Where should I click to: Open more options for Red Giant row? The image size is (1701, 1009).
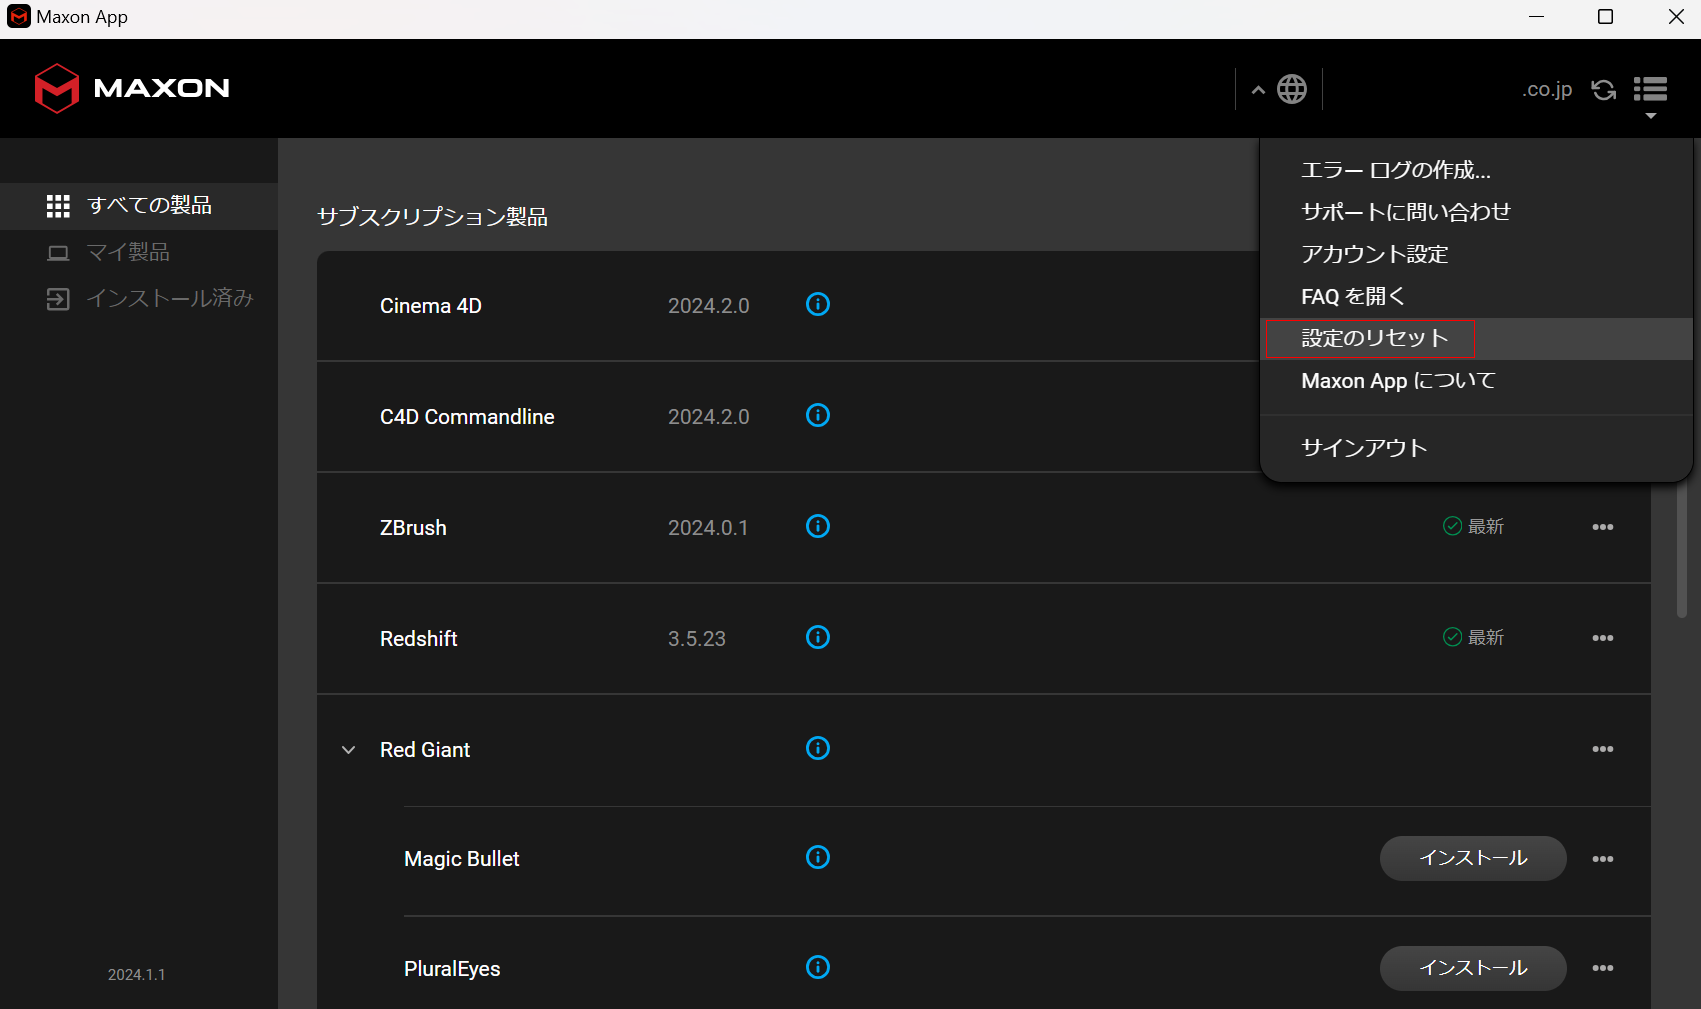[1603, 749]
